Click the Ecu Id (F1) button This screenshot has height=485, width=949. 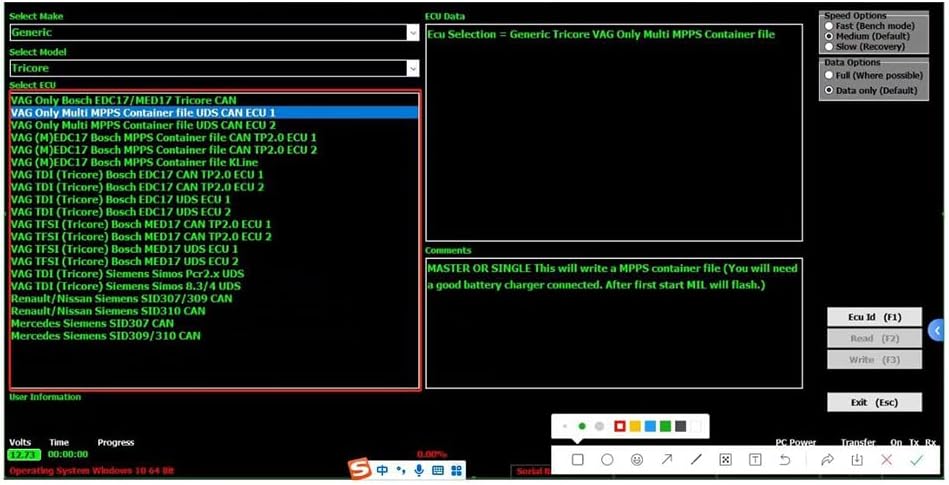pyautogui.click(x=874, y=317)
